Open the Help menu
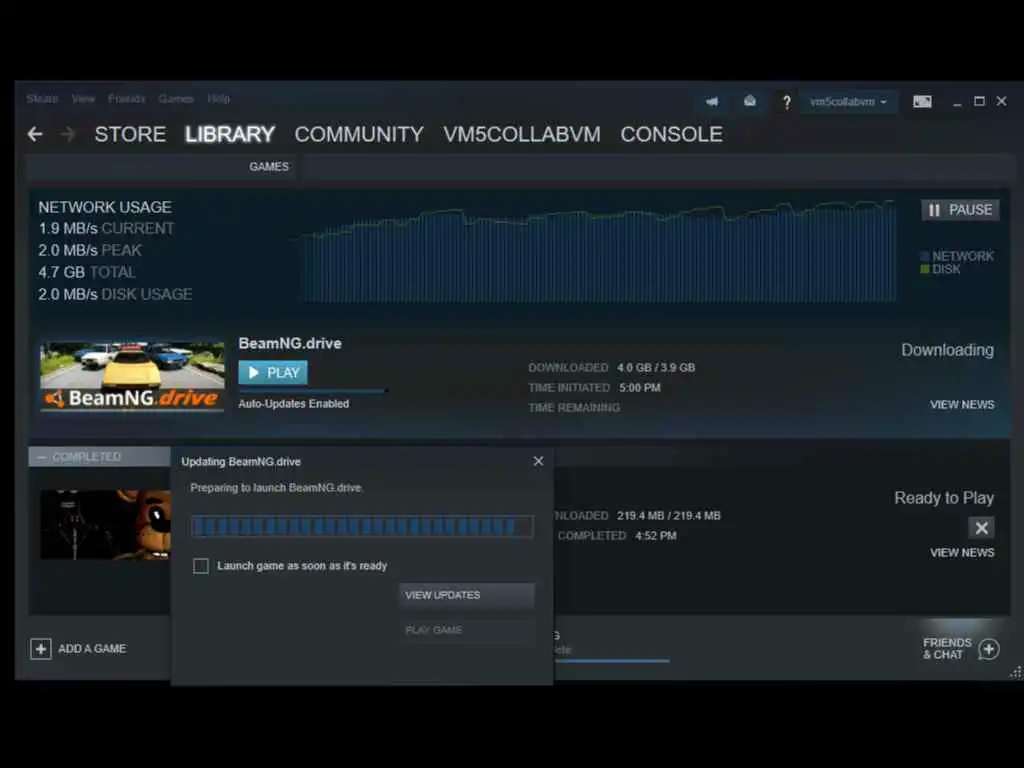The image size is (1024, 768). (219, 99)
